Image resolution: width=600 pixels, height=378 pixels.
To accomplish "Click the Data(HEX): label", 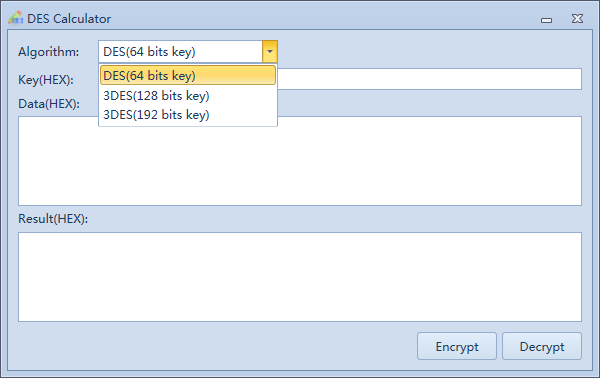I will pyautogui.click(x=49, y=104).
